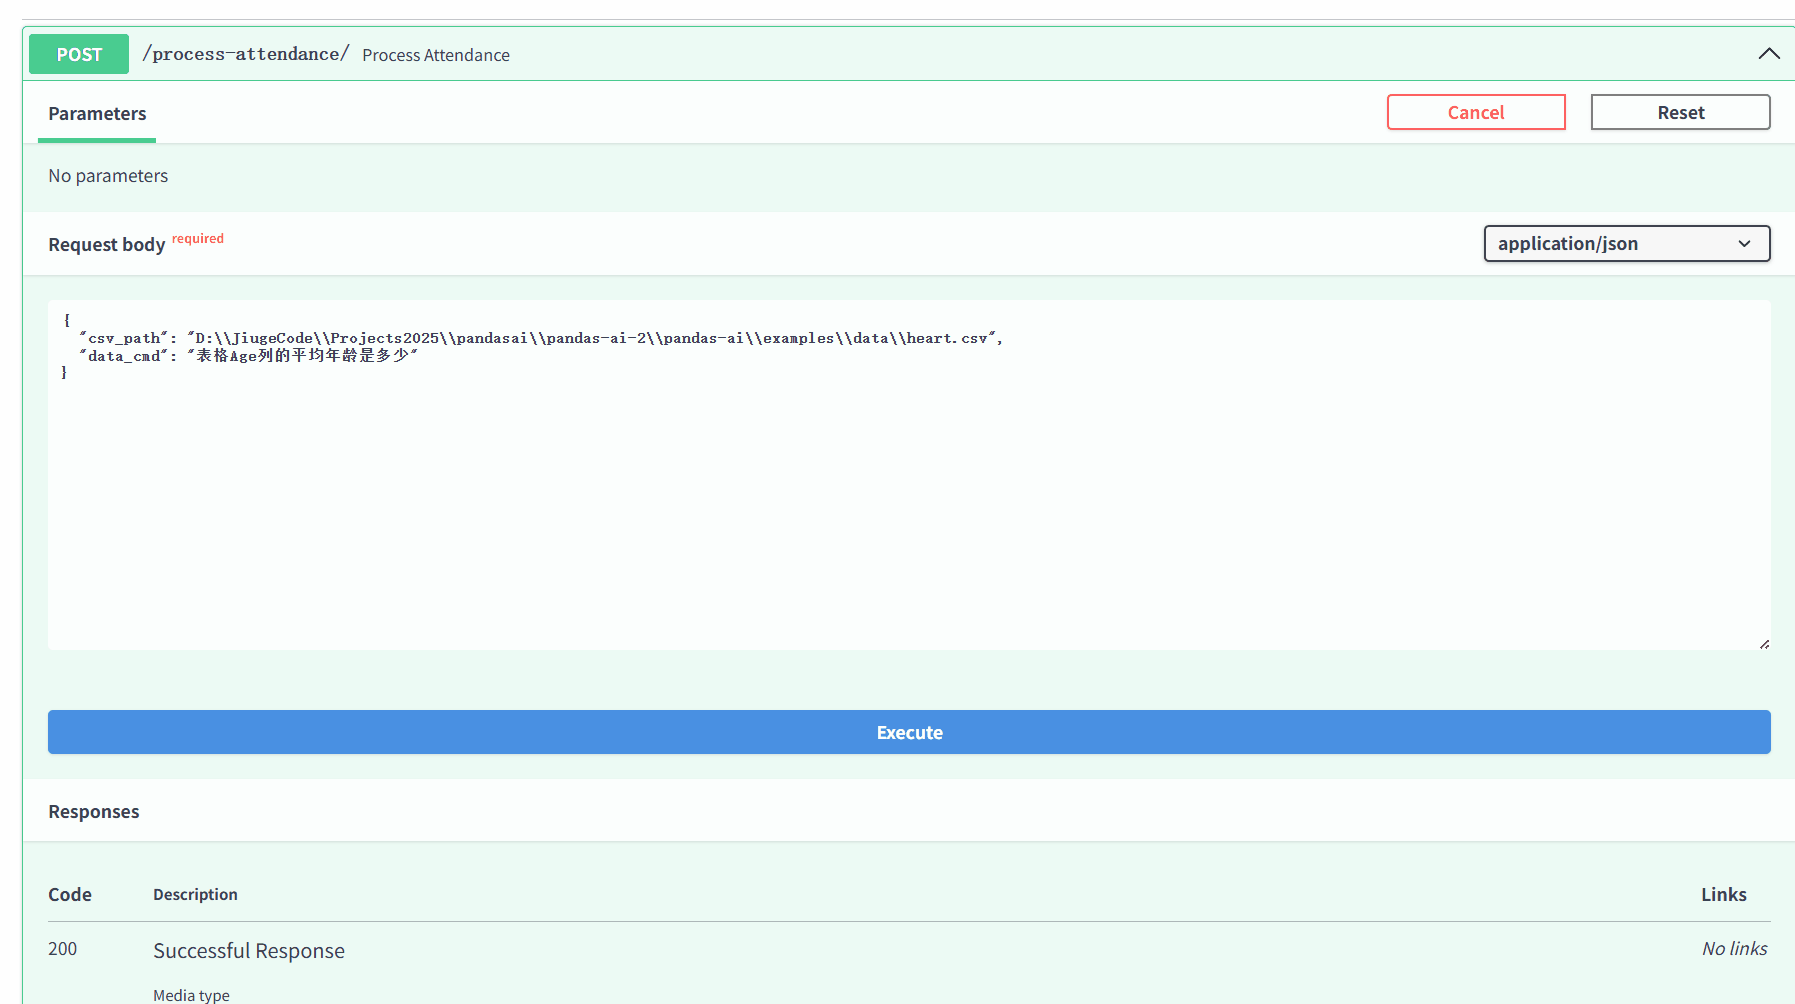1795x1004 pixels.
Task: Select the Parameters tab
Action: coord(97,113)
